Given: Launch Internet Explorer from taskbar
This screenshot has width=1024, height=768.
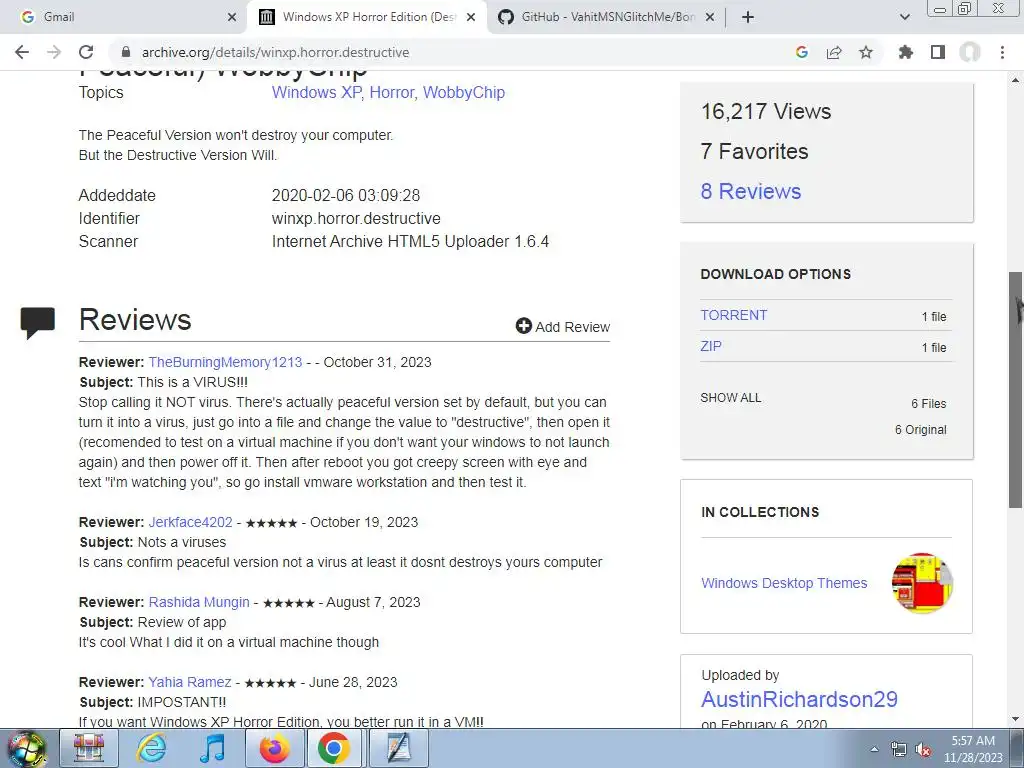Looking at the screenshot, I should click(152, 748).
